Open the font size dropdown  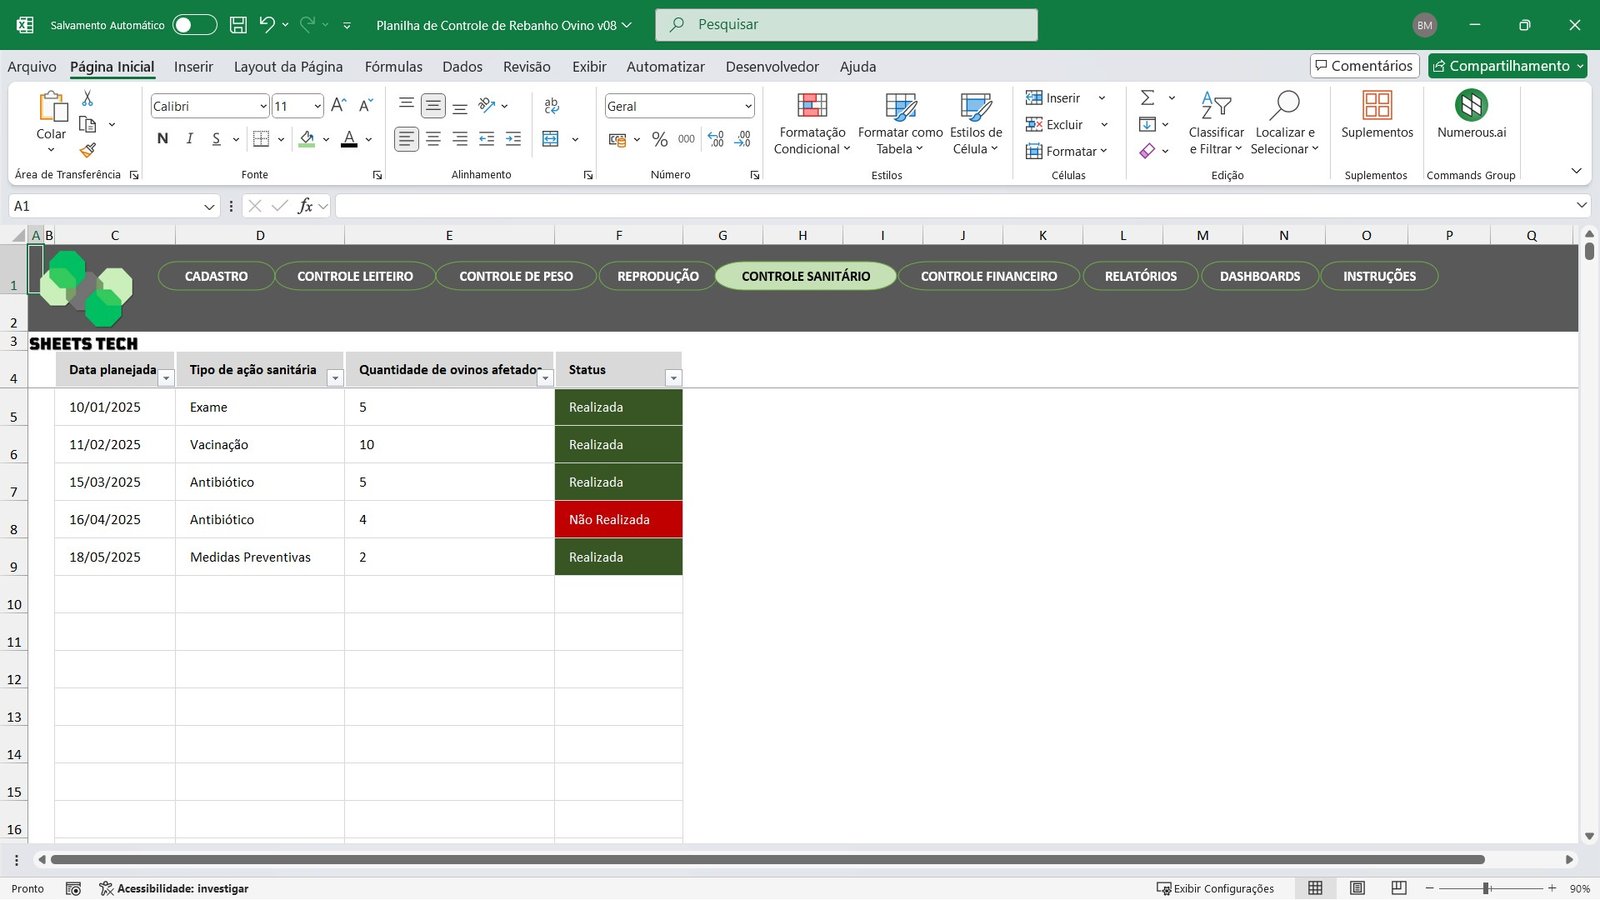[317, 106]
